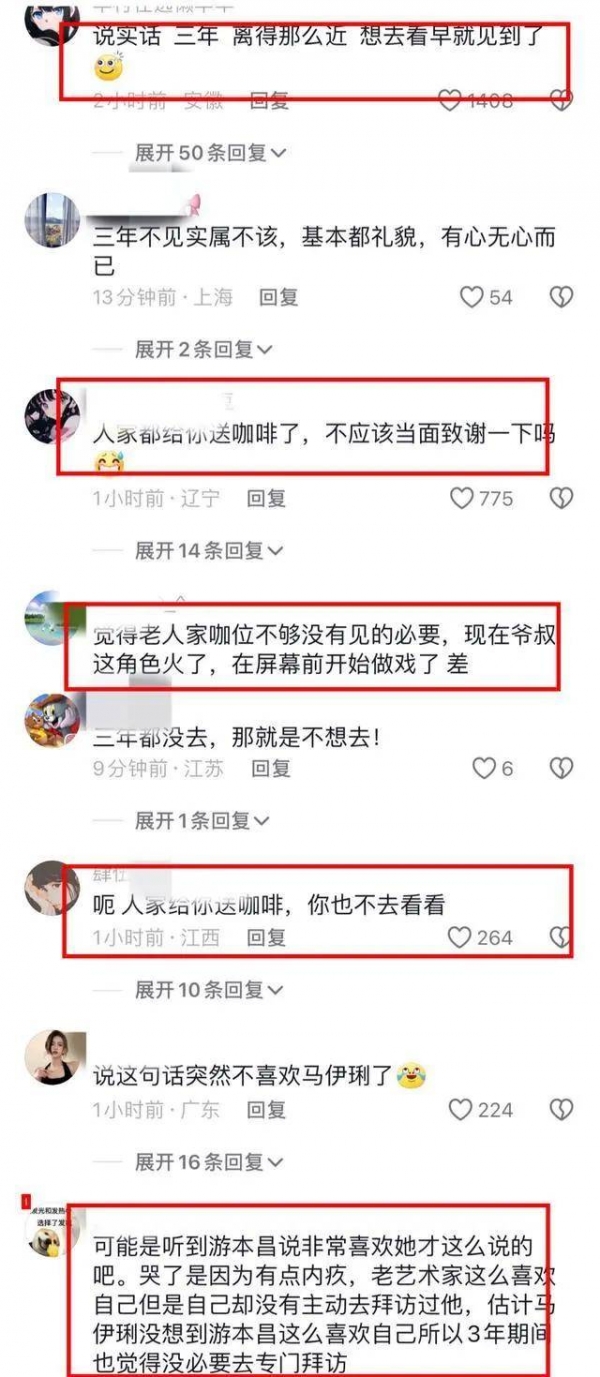Like the top comment with 1408 likes
Screen dimensions: 600x1377
click(451, 100)
